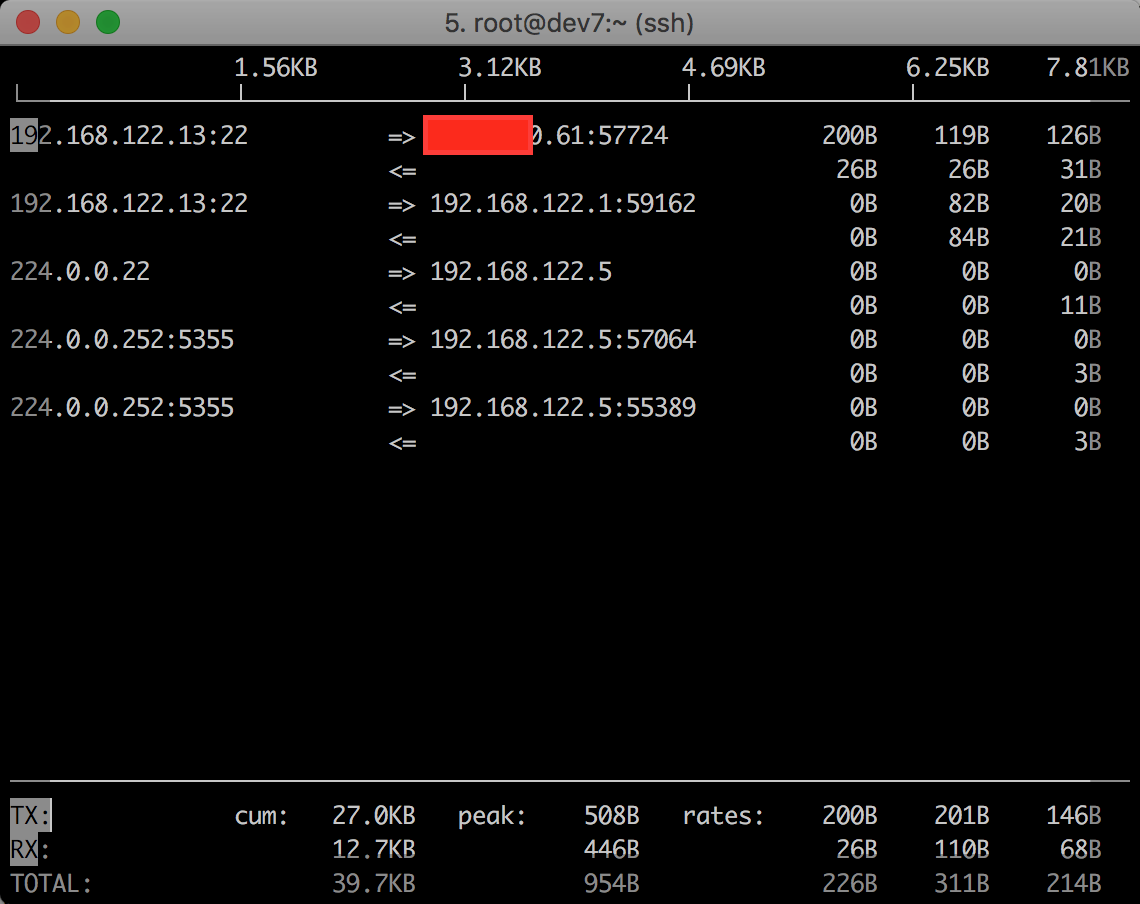This screenshot has height=904, width=1140.
Task: Click the highlighted RX: label
Action: pos(30,850)
